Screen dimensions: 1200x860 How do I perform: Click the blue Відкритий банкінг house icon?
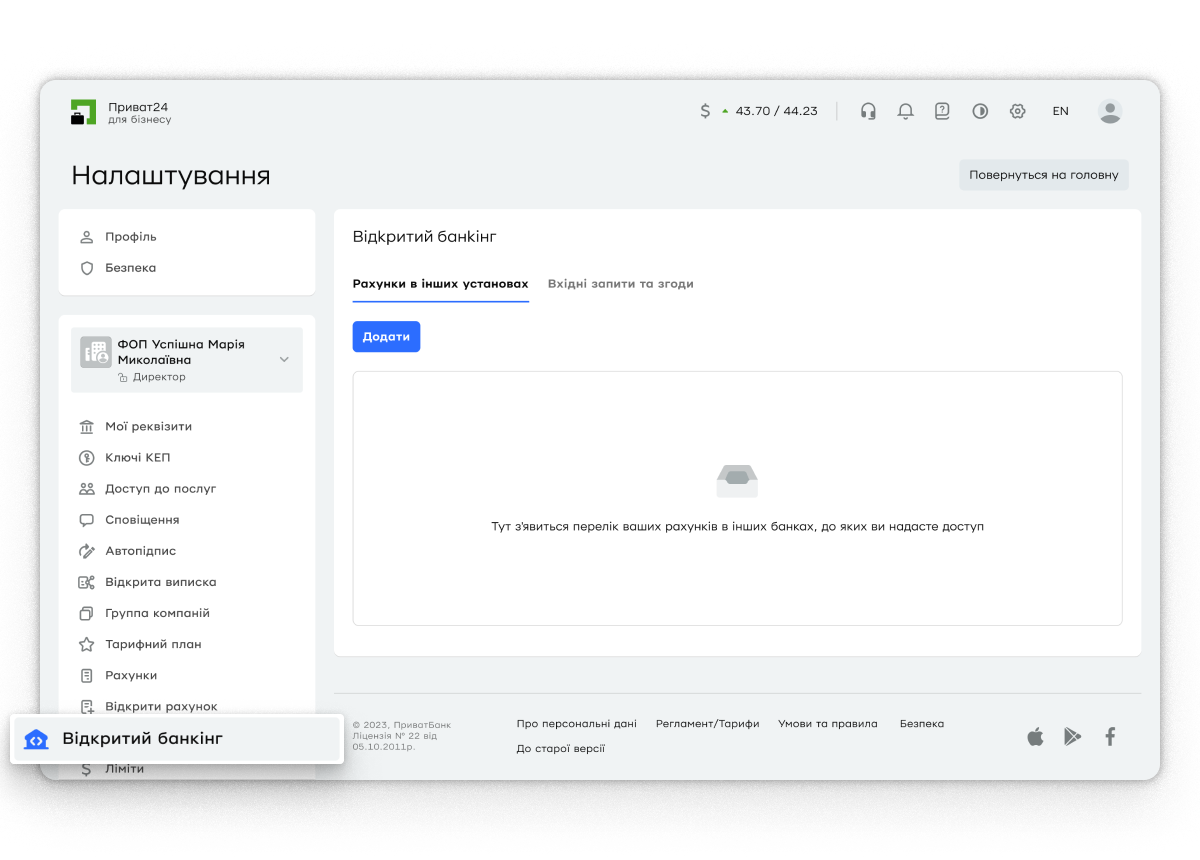(x=36, y=739)
